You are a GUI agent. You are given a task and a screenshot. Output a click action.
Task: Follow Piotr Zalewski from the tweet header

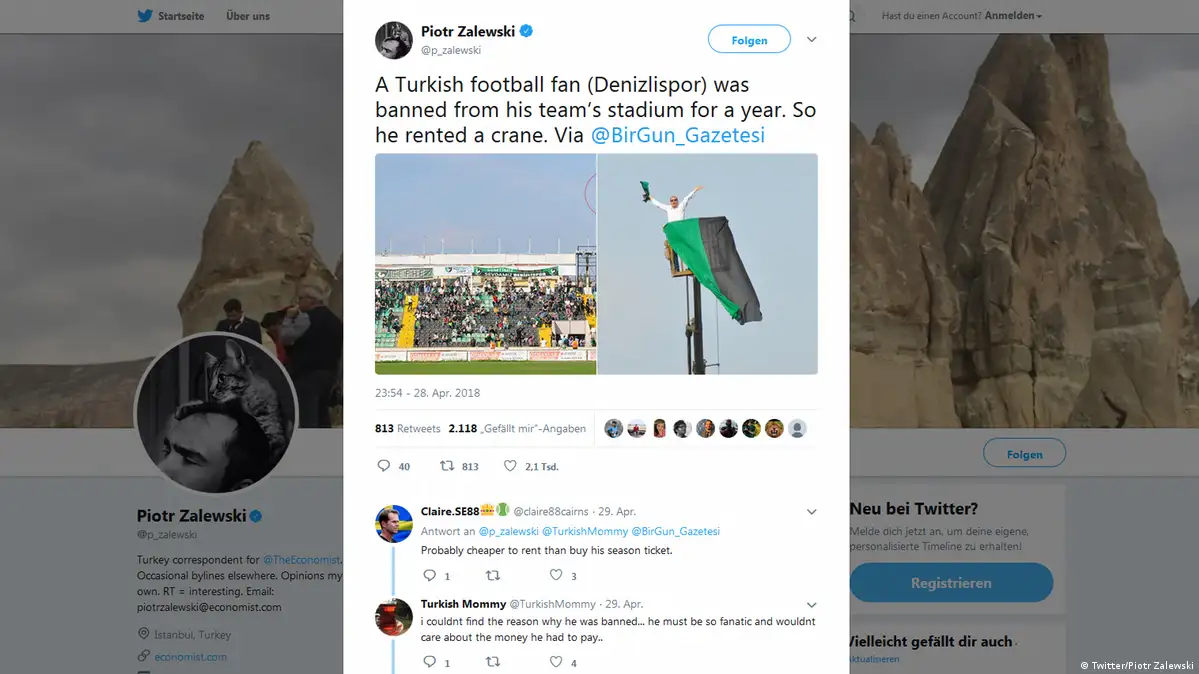coord(749,40)
